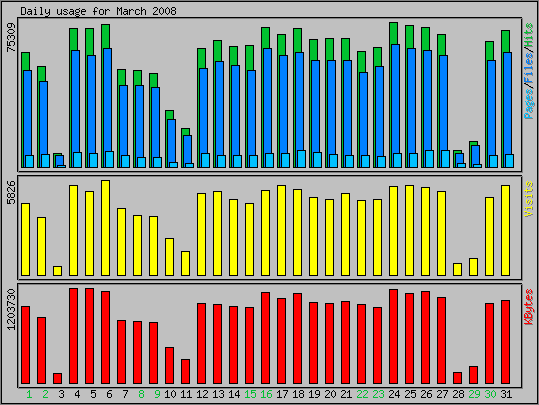
Task: Select the yellow visits bar for day 17
Action: coord(282,230)
